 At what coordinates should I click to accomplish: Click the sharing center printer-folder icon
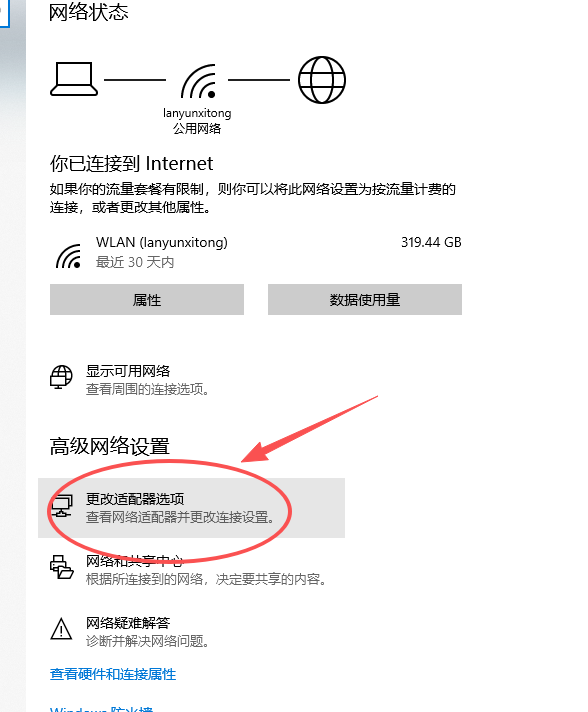[x=61, y=567]
